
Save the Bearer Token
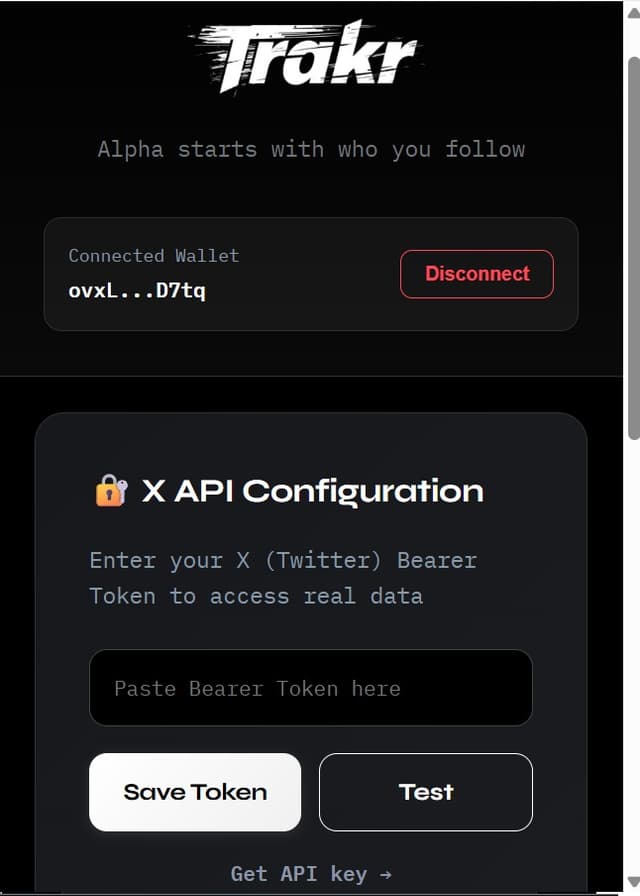pos(194,792)
